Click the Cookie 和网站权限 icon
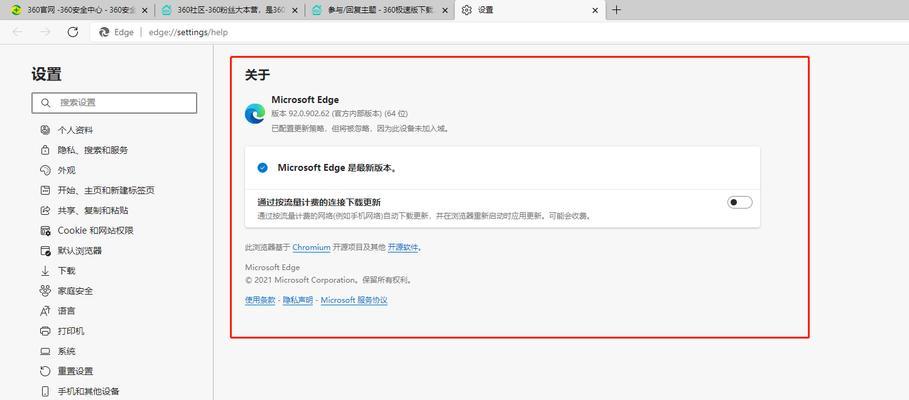 pyautogui.click(x=45, y=231)
